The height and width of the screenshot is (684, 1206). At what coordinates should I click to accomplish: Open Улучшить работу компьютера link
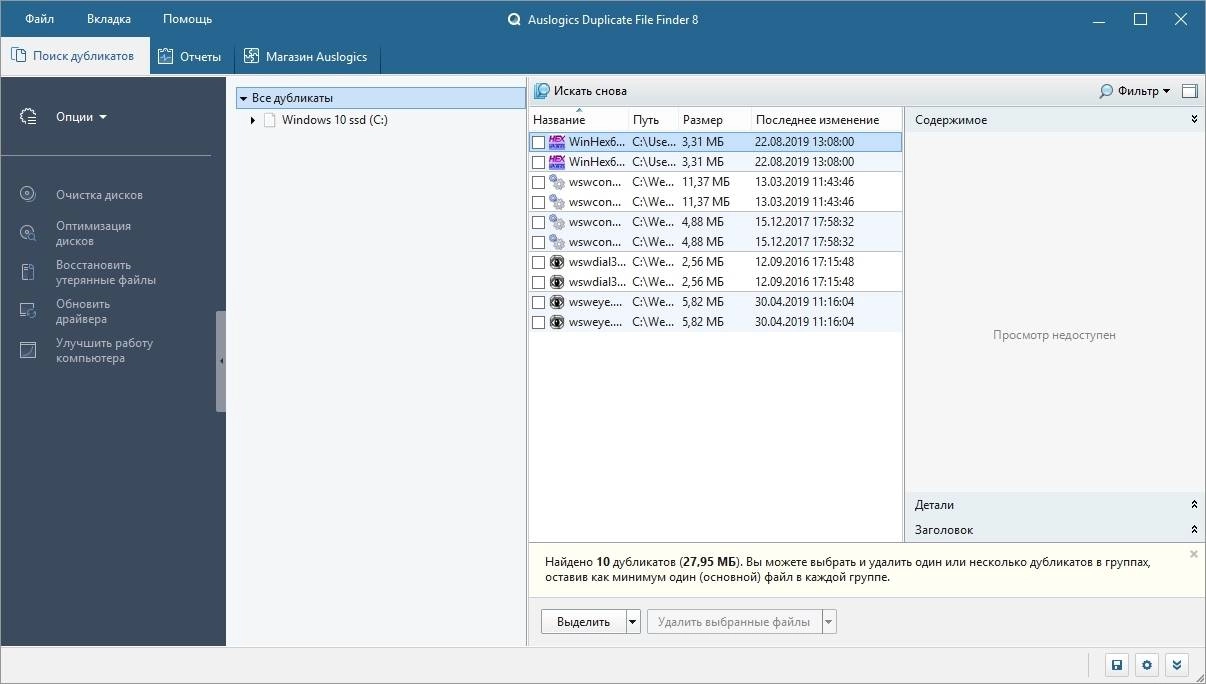(104, 350)
